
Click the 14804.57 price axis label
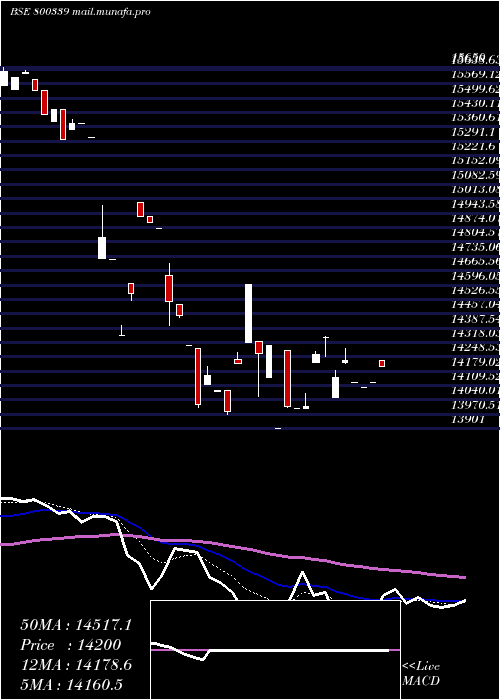click(x=475, y=232)
